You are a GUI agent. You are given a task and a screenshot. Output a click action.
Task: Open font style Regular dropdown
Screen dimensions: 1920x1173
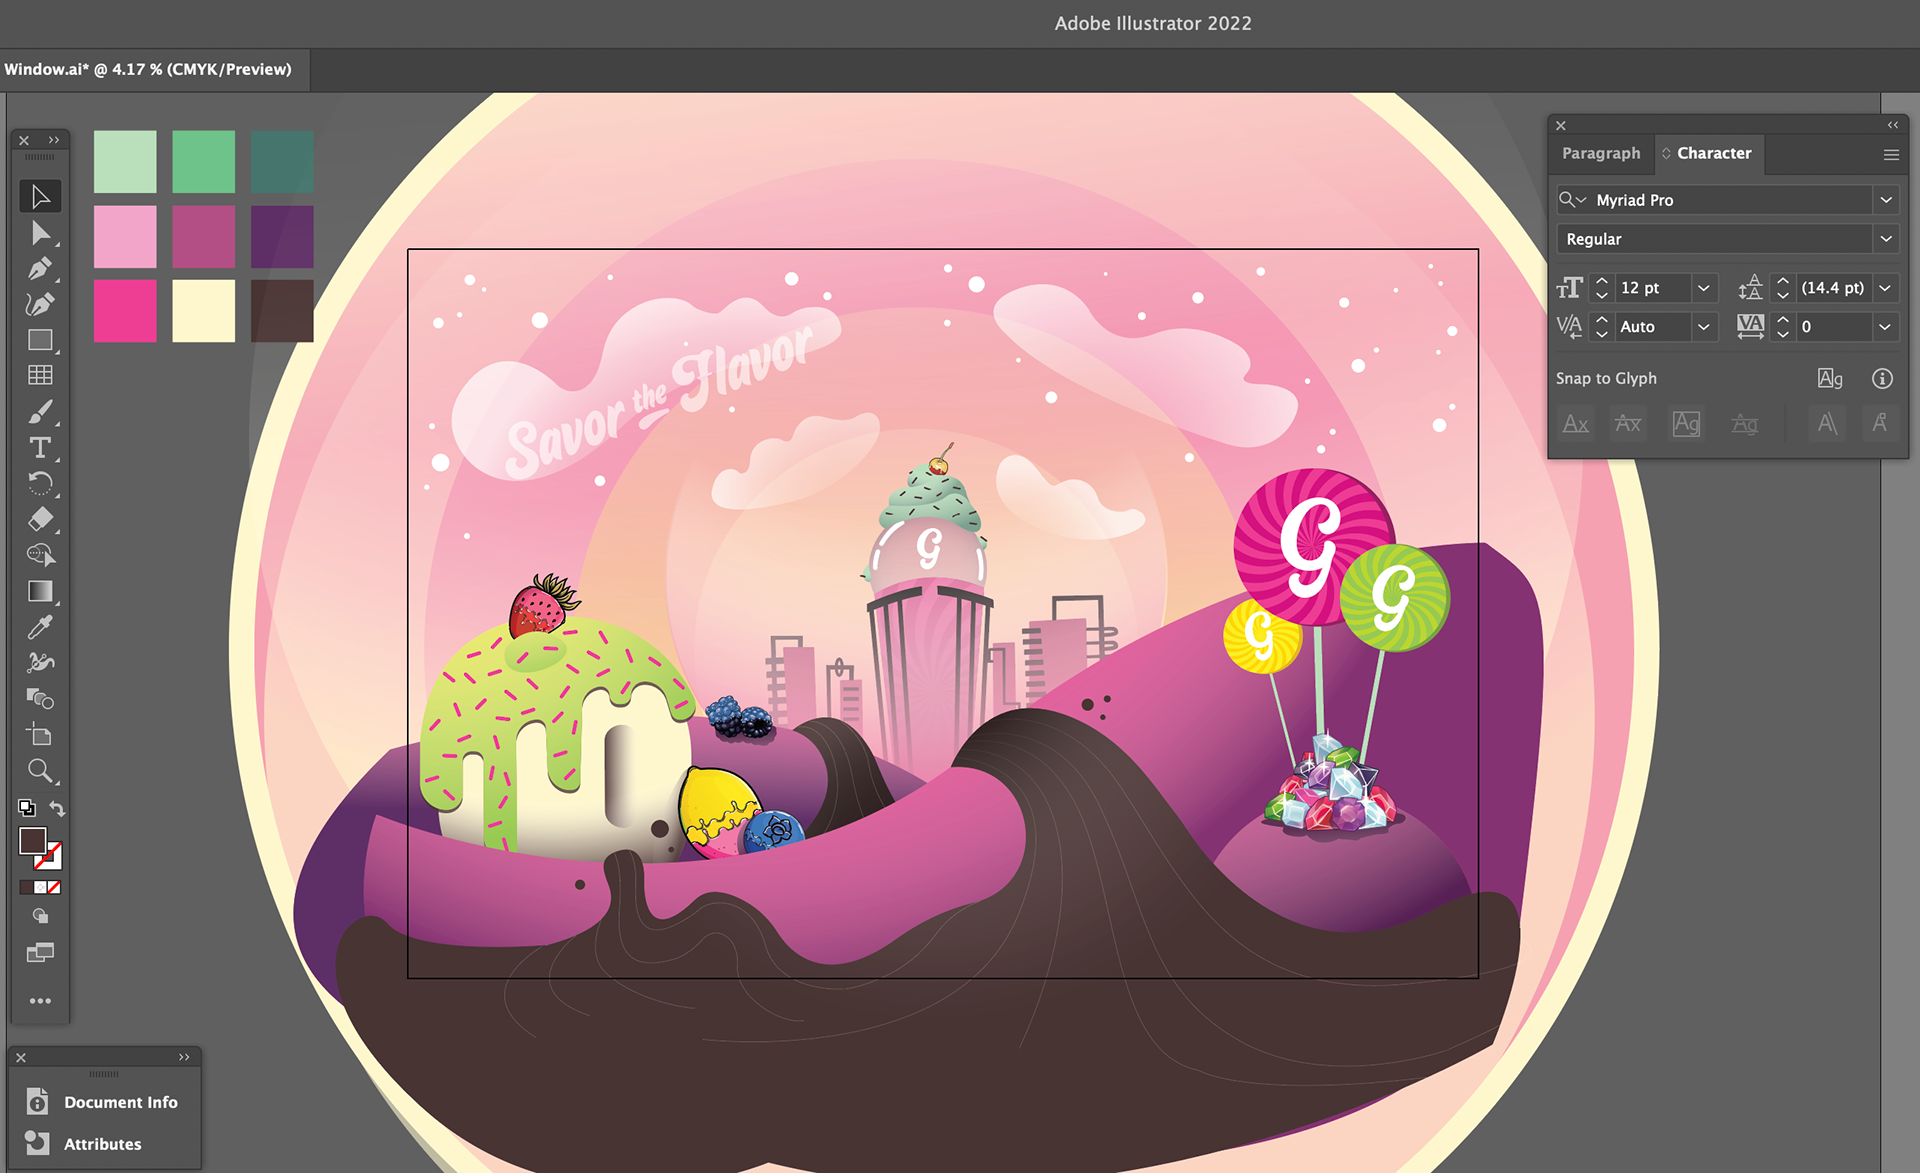[1886, 239]
